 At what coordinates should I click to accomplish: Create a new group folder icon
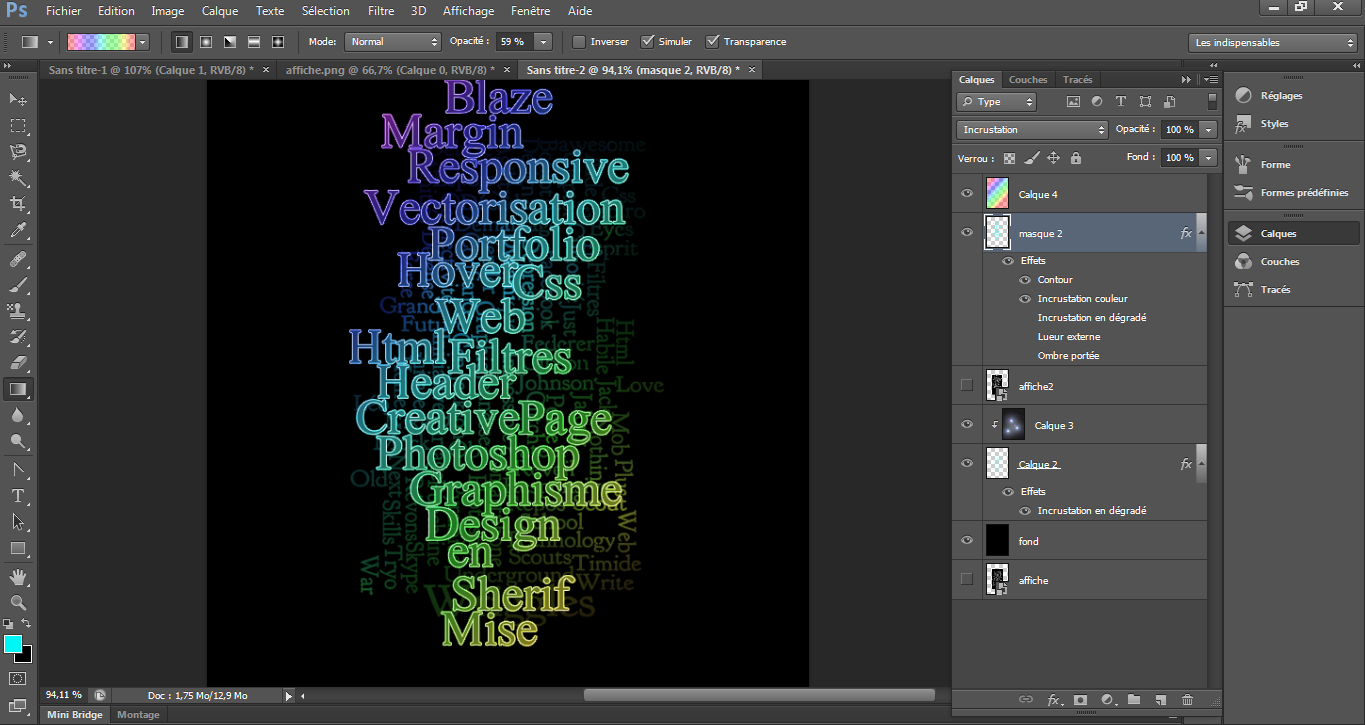pos(1134,700)
